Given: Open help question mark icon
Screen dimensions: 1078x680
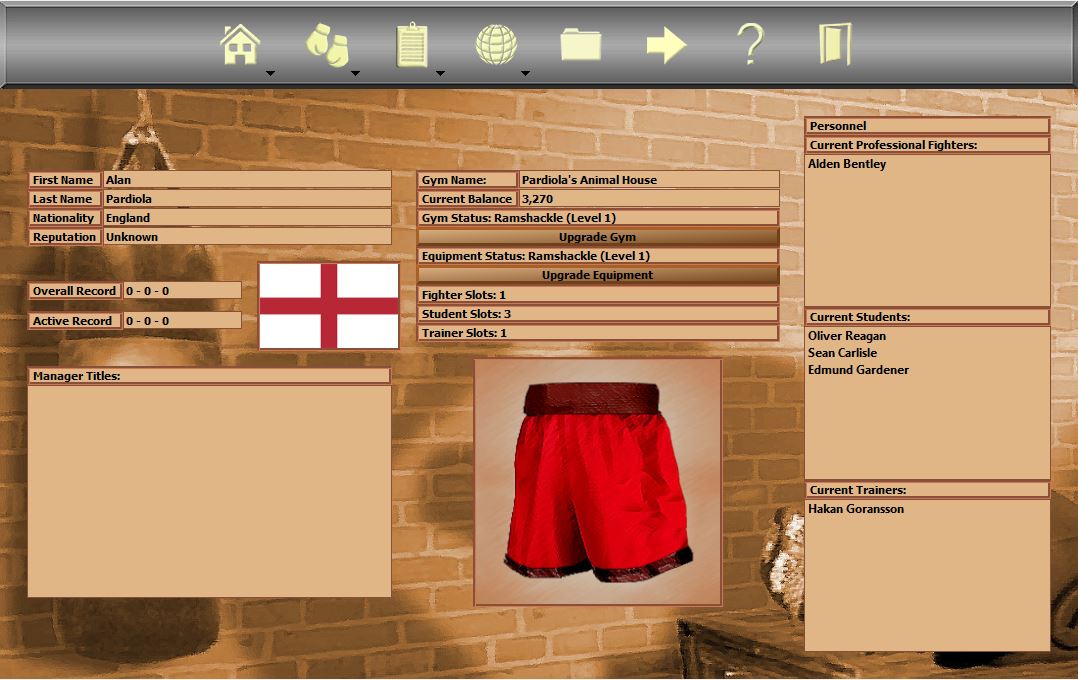Looking at the screenshot, I should tap(750, 44).
